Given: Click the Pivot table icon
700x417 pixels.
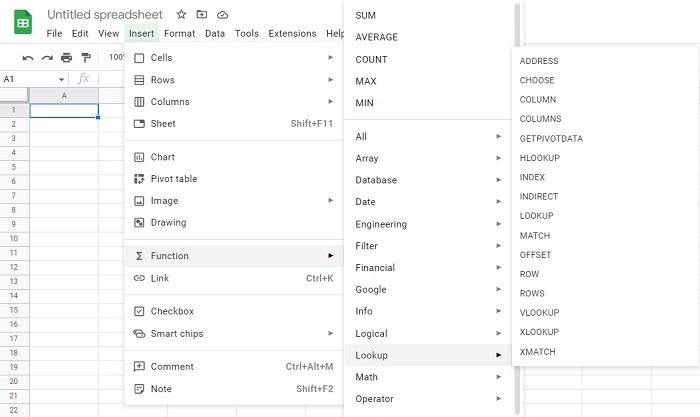Looking at the screenshot, I should (139, 179).
